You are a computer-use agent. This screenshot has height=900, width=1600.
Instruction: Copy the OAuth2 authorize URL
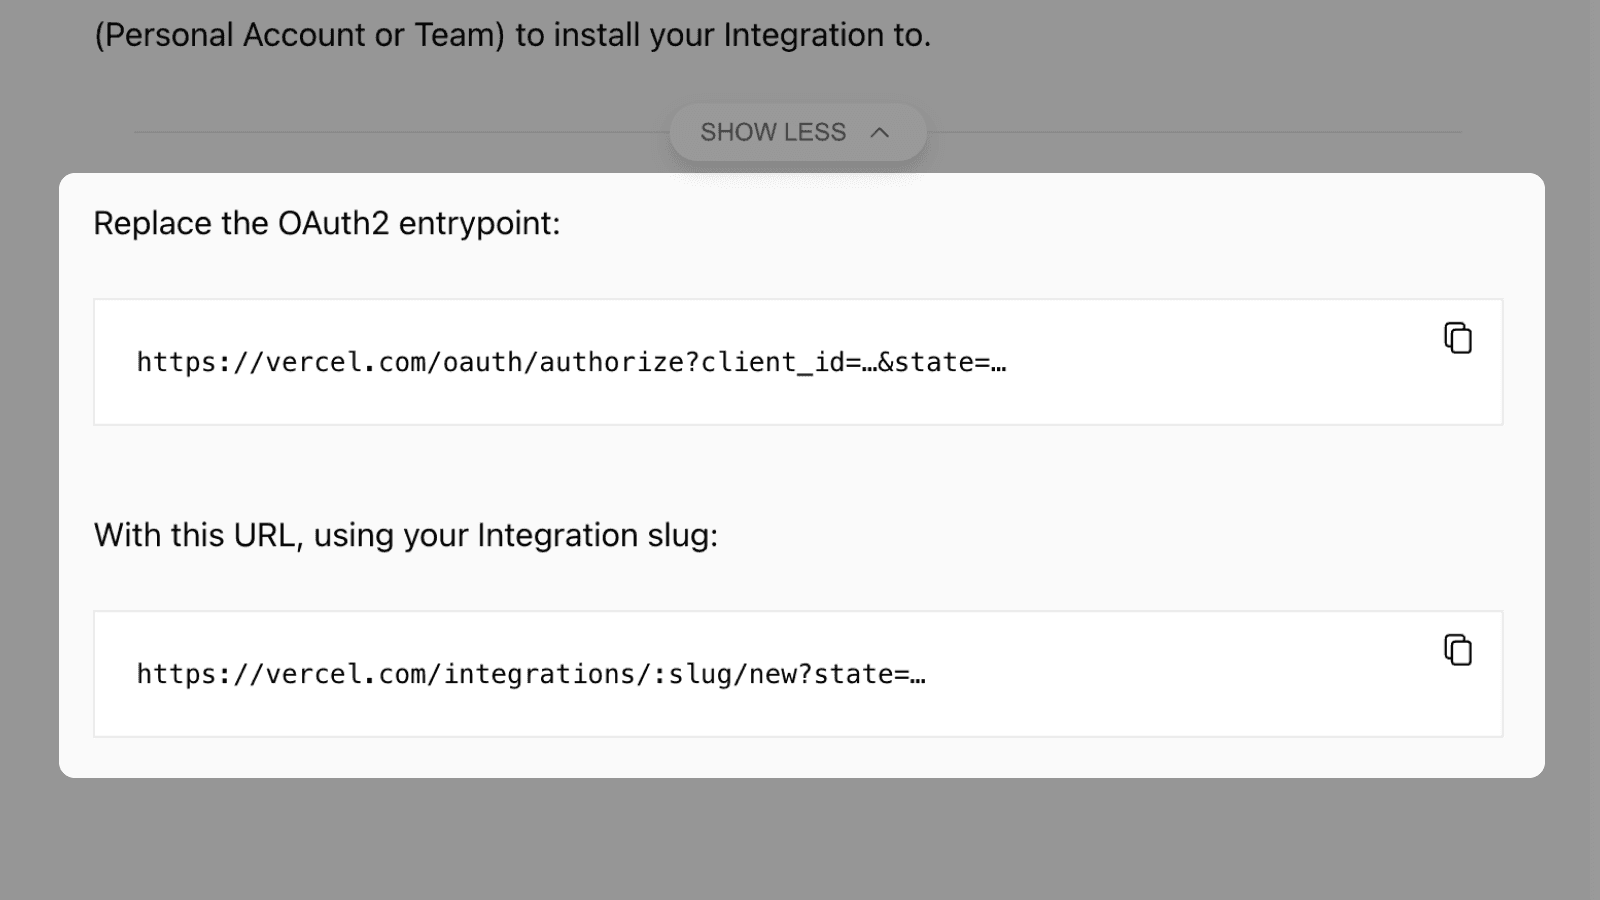click(x=1458, y=338)
